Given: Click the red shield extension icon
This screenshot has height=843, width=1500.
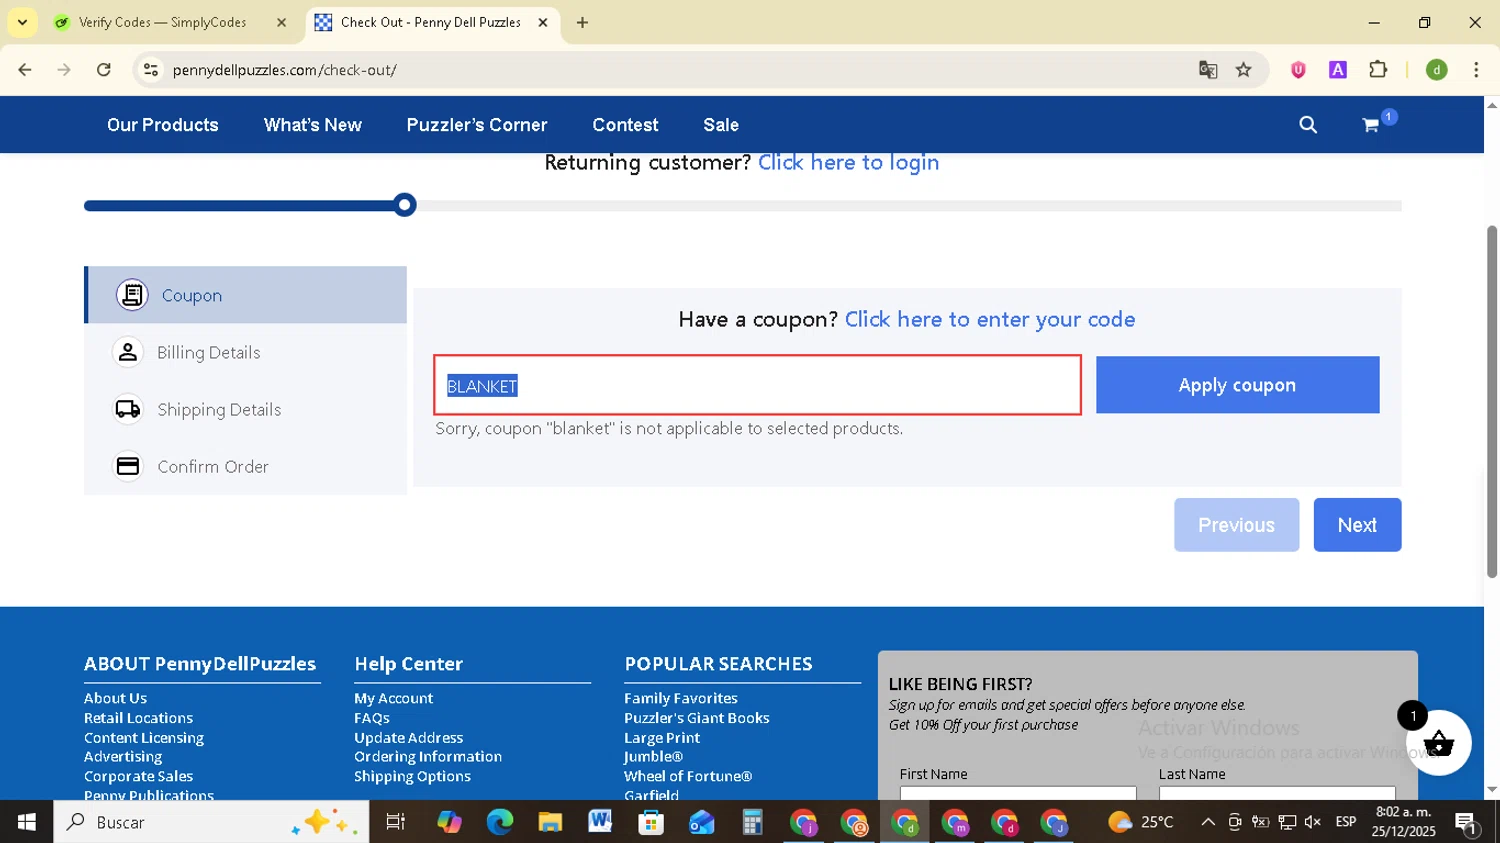Looking at the screenshot, I should 1298,70.
